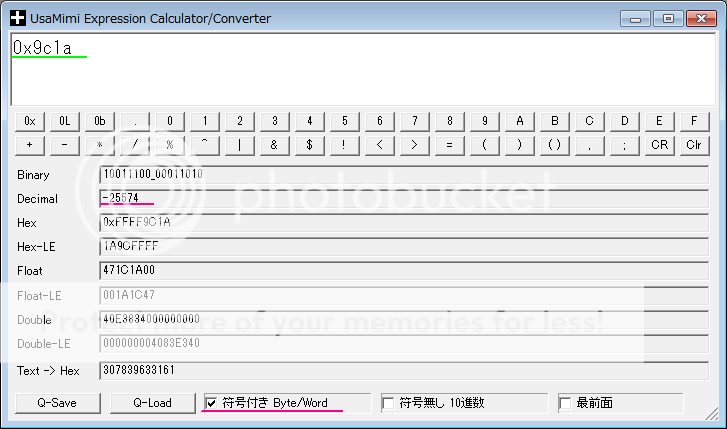Image resolution: width=727 pixels, height=429 pixels.
Task: Click the digit 7 key
Action: pyautogui.click(x=415, y=122)
